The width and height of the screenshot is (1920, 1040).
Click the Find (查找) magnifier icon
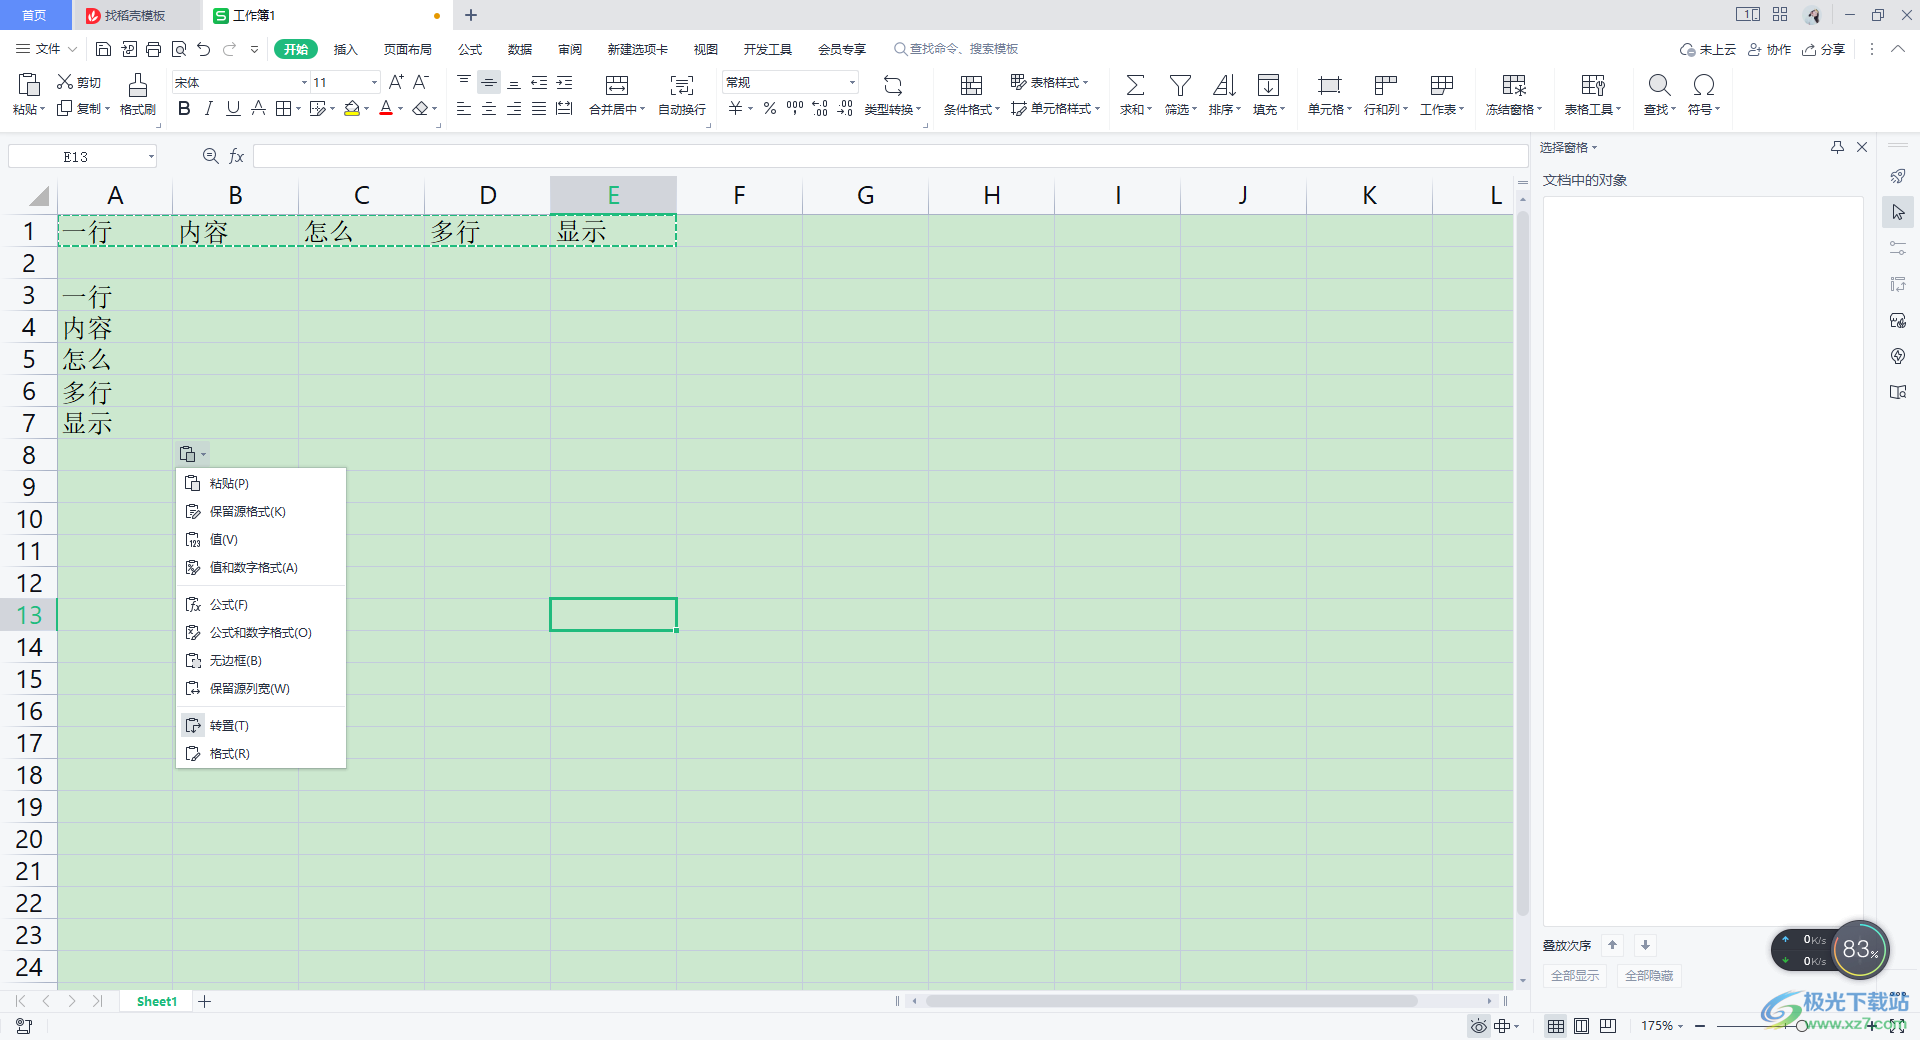click(x=1659, y=85)
